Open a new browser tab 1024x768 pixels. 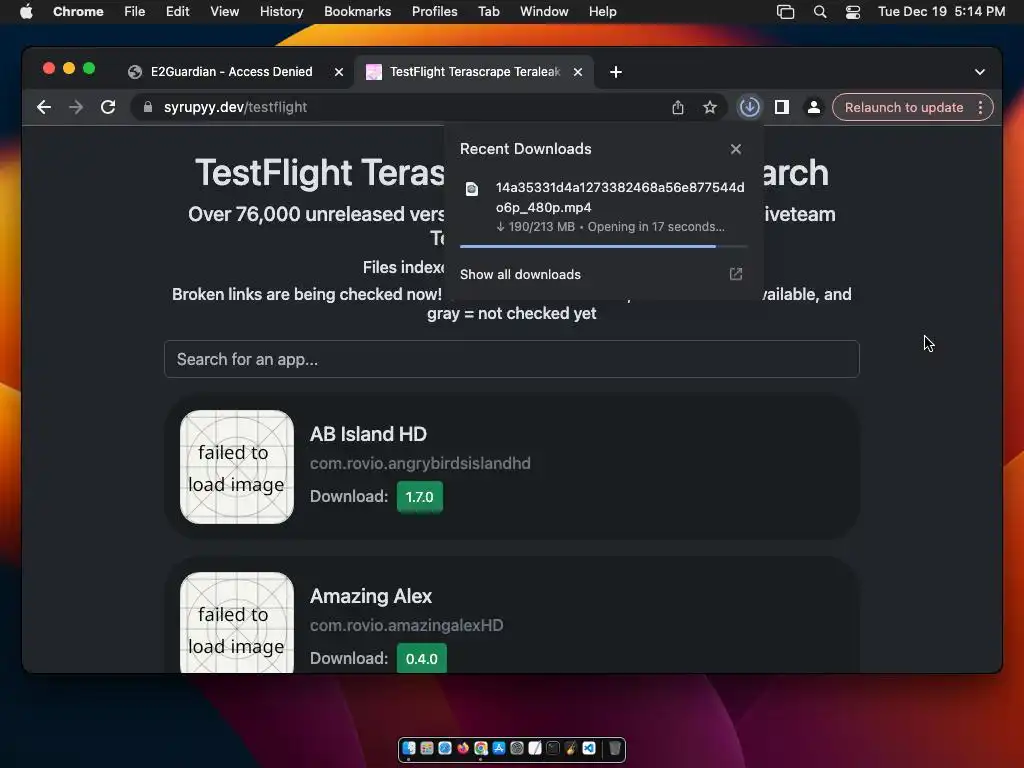(x=616, y=72)
